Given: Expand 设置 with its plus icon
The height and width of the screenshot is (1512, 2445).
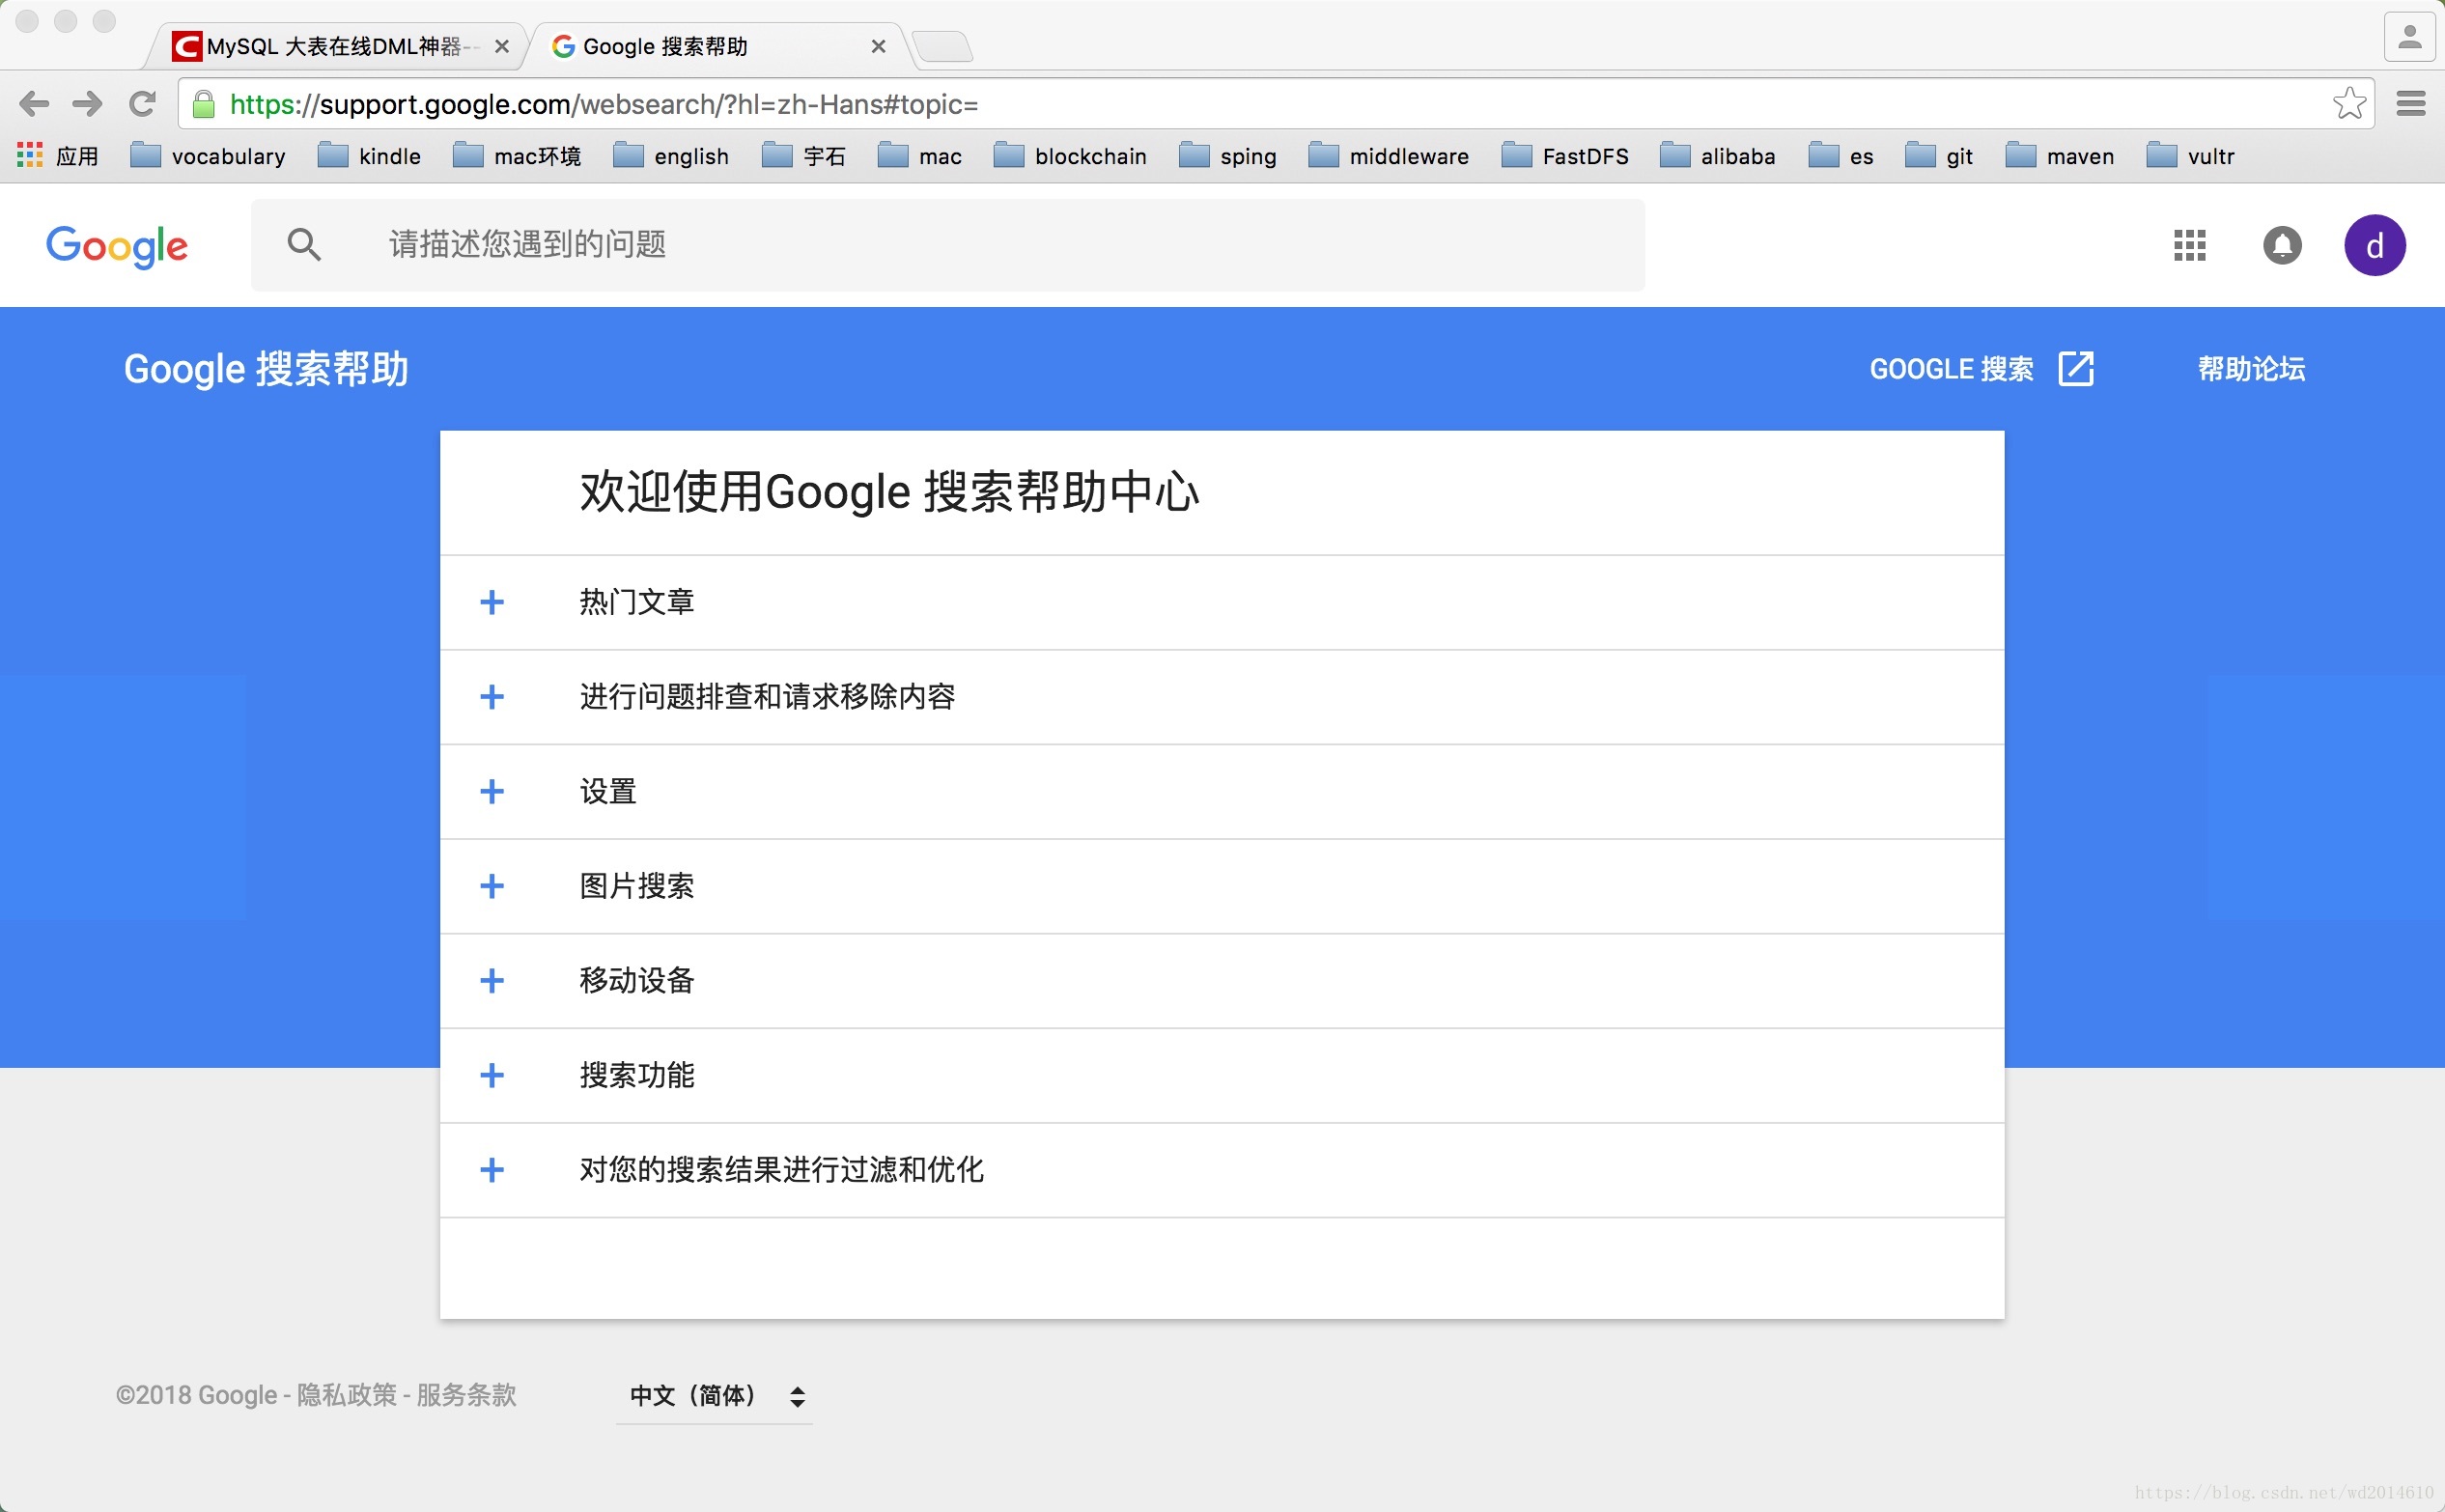Looking at the screenshot, I should pos(492,791).
